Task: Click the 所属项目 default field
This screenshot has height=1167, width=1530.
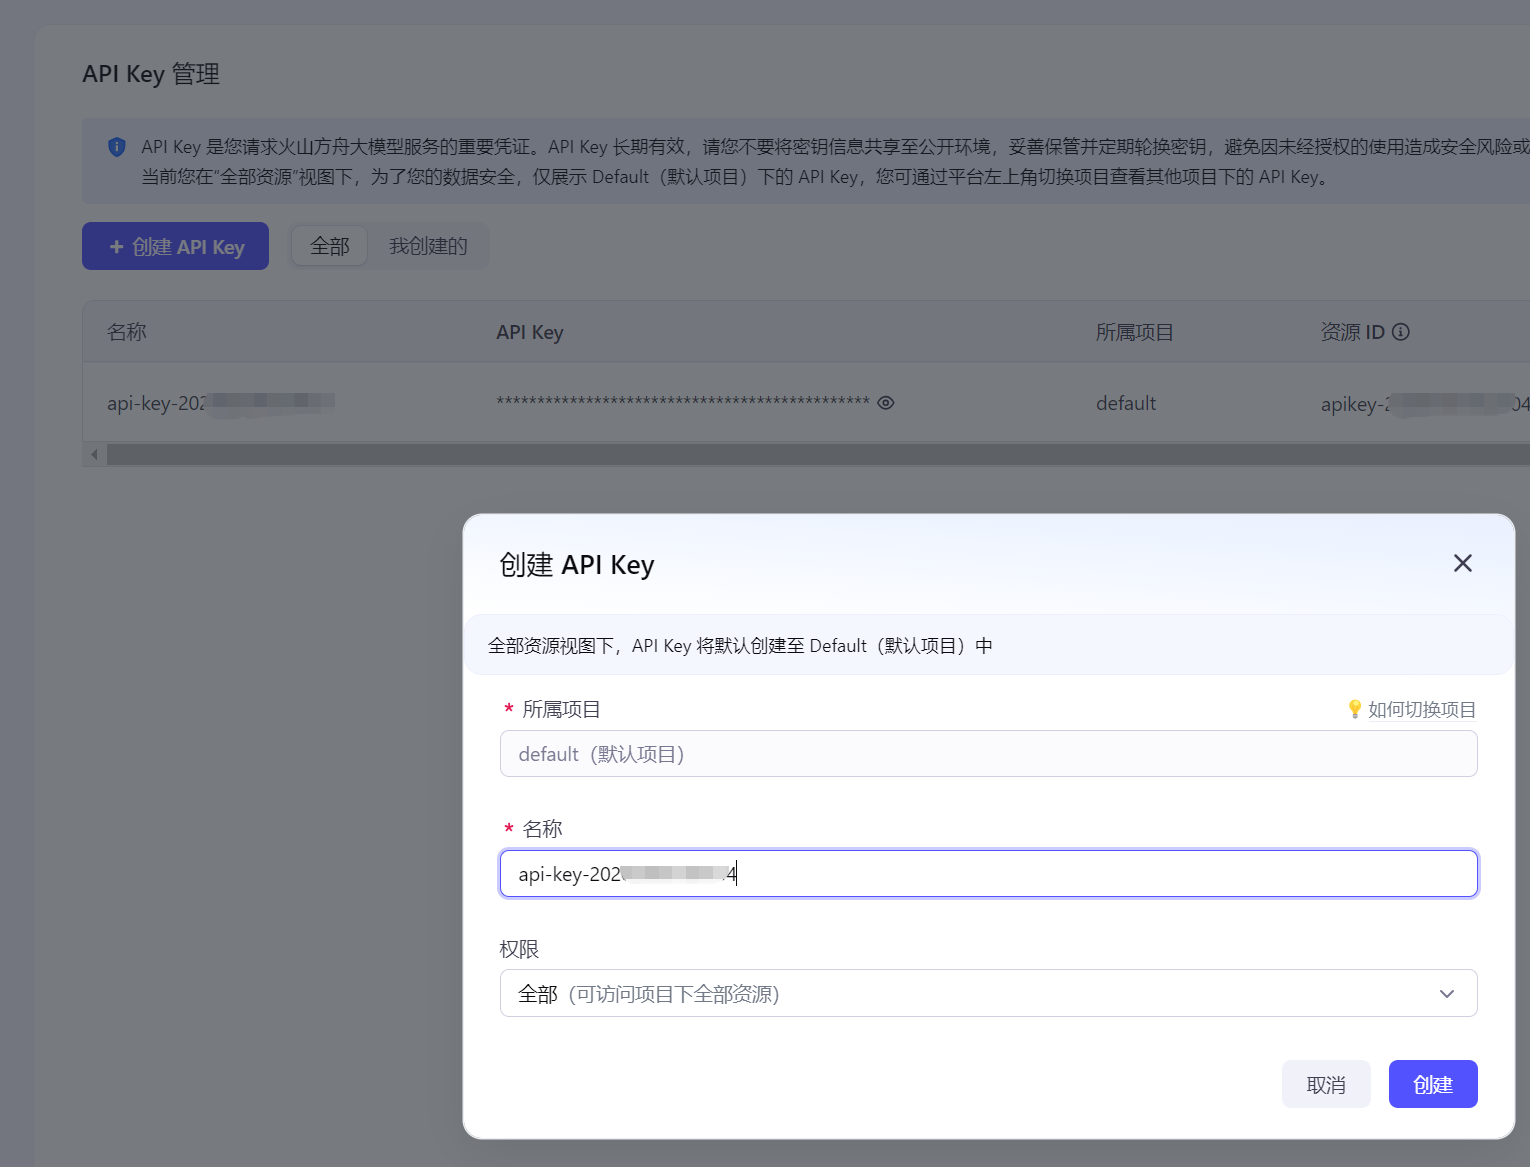Action: tap(989, 753)
